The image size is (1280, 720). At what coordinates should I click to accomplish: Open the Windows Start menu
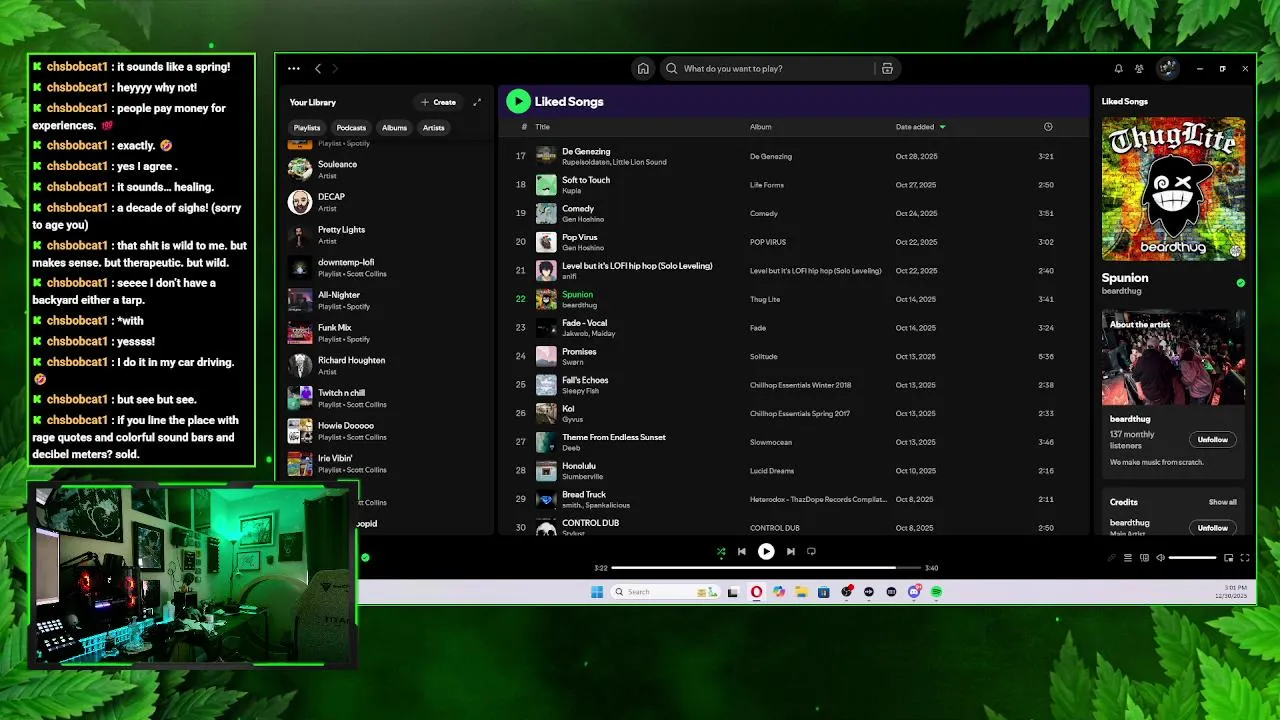597,592
